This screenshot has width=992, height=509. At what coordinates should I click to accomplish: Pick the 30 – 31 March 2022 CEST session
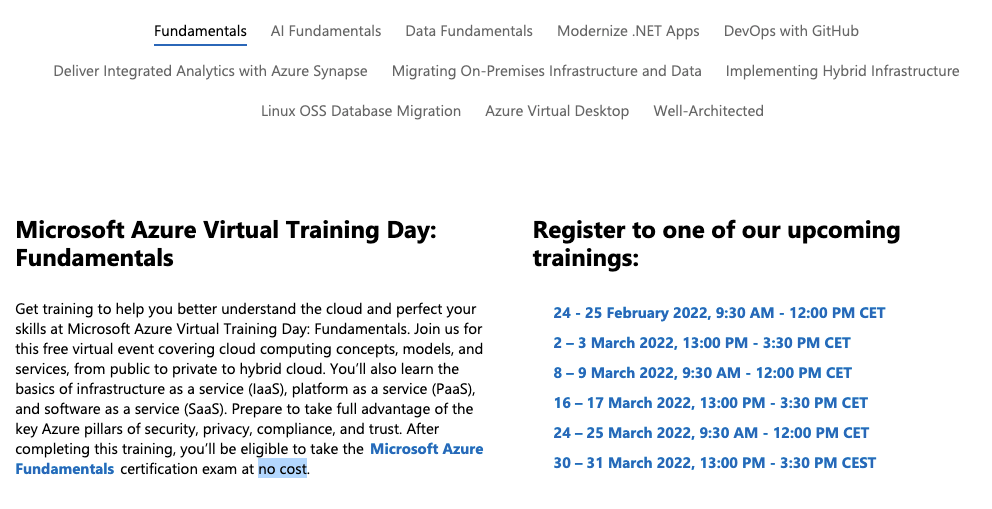coord(714,463)
